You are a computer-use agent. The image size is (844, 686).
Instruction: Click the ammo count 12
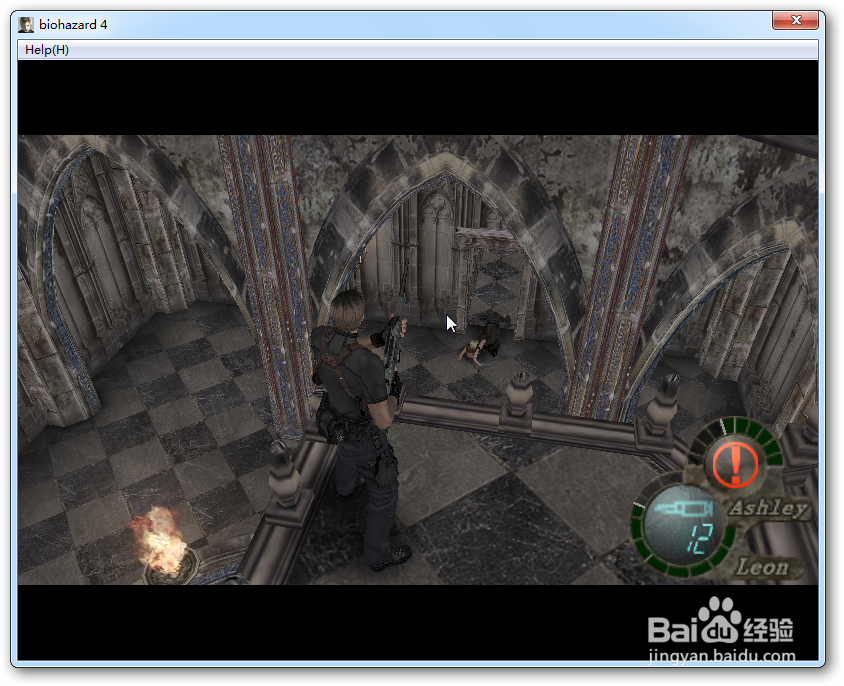click(x=699, y=538)
